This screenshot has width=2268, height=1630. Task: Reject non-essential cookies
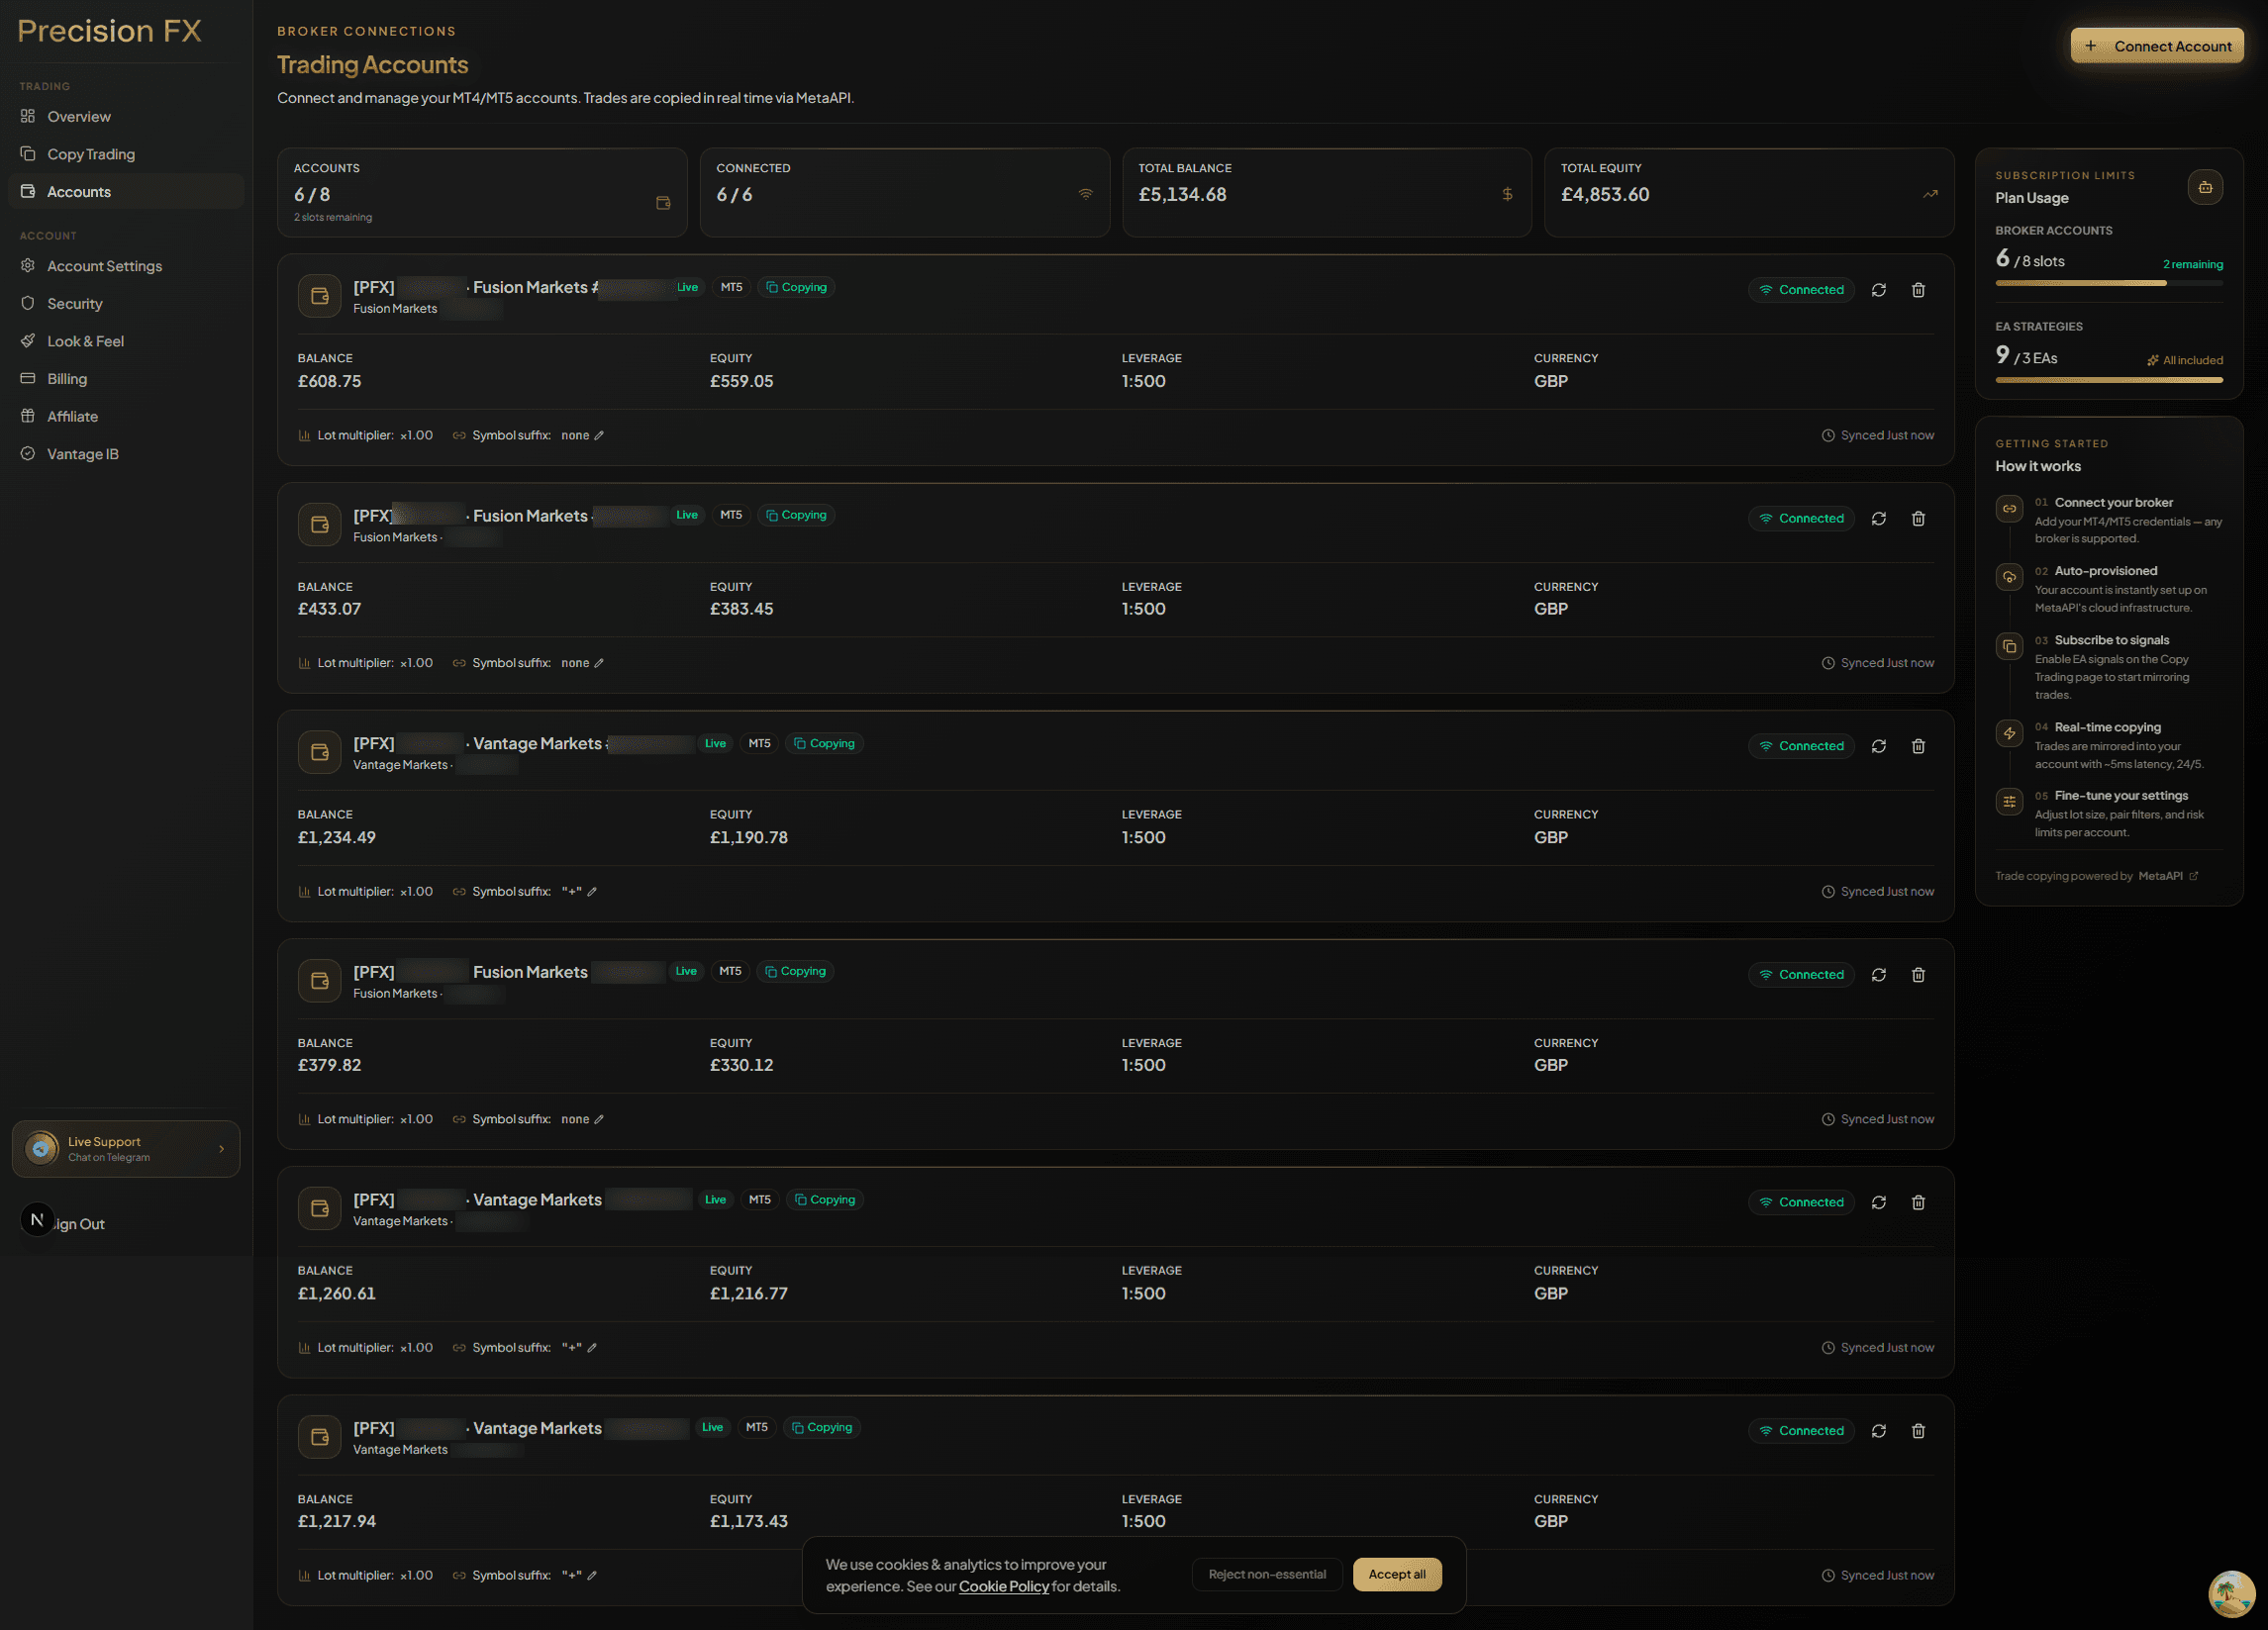click(x=1267, y=1574)
